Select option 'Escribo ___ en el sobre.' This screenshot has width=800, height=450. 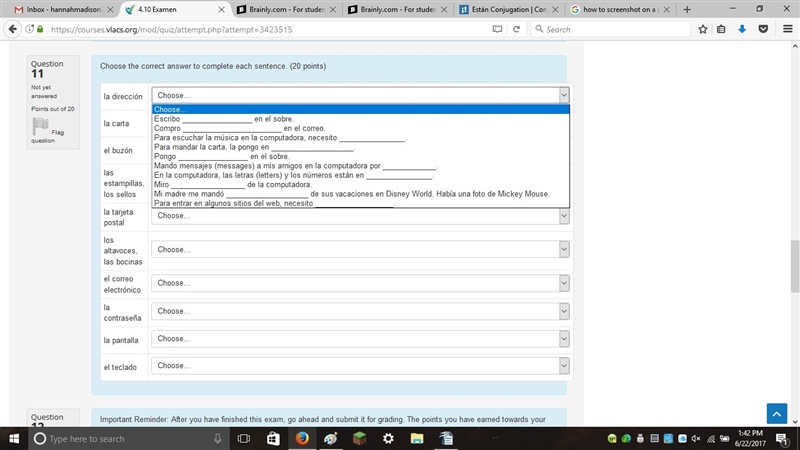point(360,119)
